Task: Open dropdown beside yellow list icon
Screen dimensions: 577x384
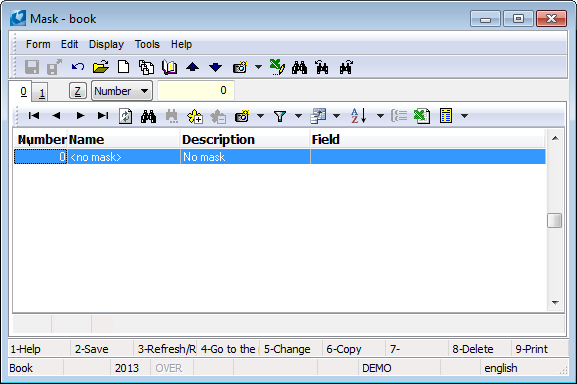Action: [x=464, y=116]
